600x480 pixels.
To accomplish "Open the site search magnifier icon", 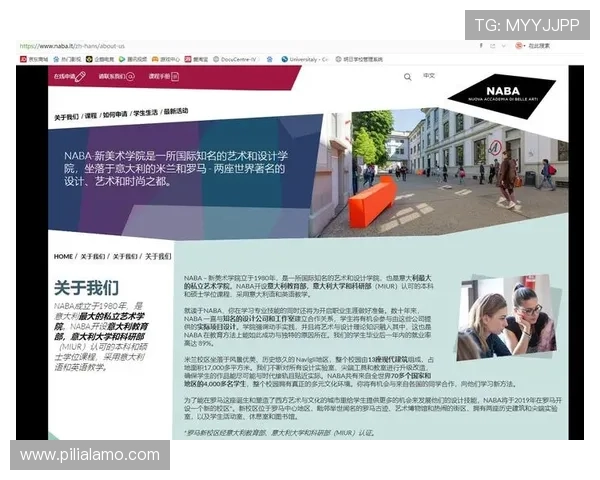I will [408, 77].
